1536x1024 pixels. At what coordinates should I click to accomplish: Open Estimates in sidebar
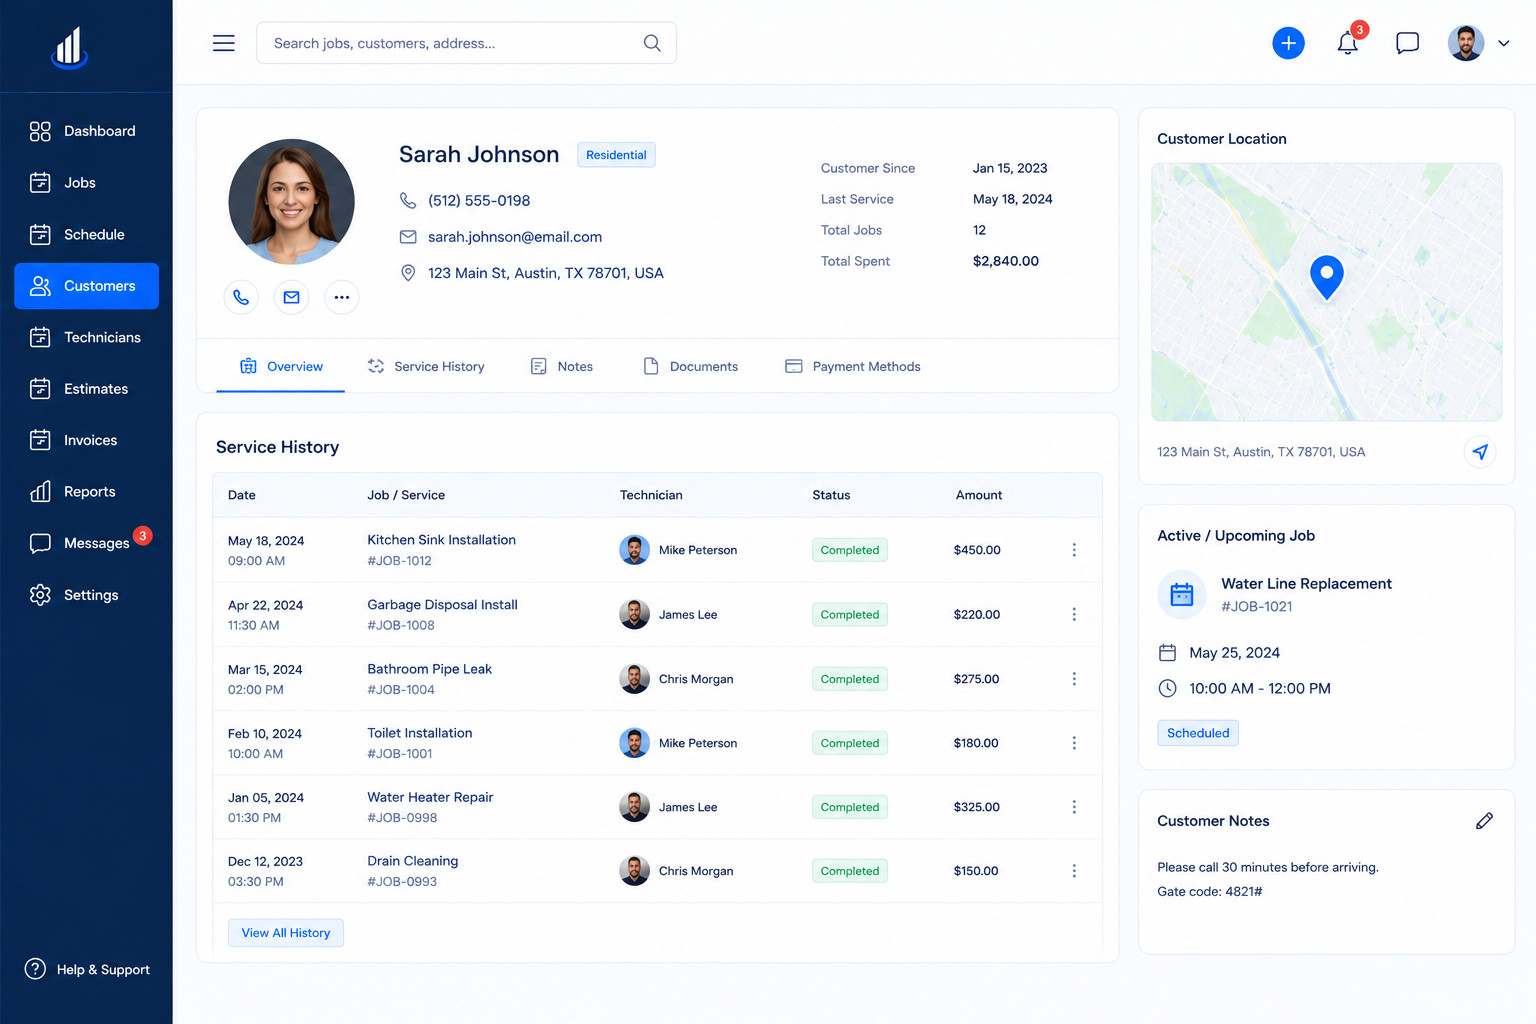click(86, 389)
